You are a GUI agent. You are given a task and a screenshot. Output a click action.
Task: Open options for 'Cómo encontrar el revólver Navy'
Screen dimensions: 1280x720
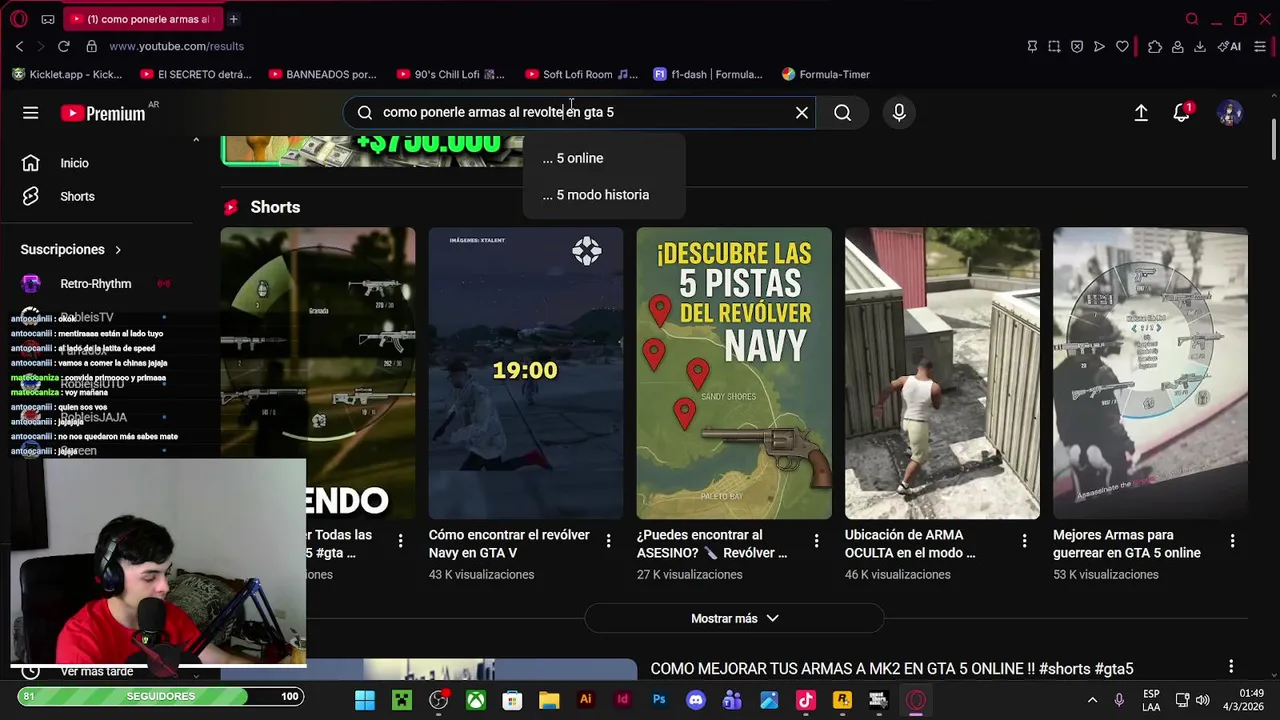[608, 541]
